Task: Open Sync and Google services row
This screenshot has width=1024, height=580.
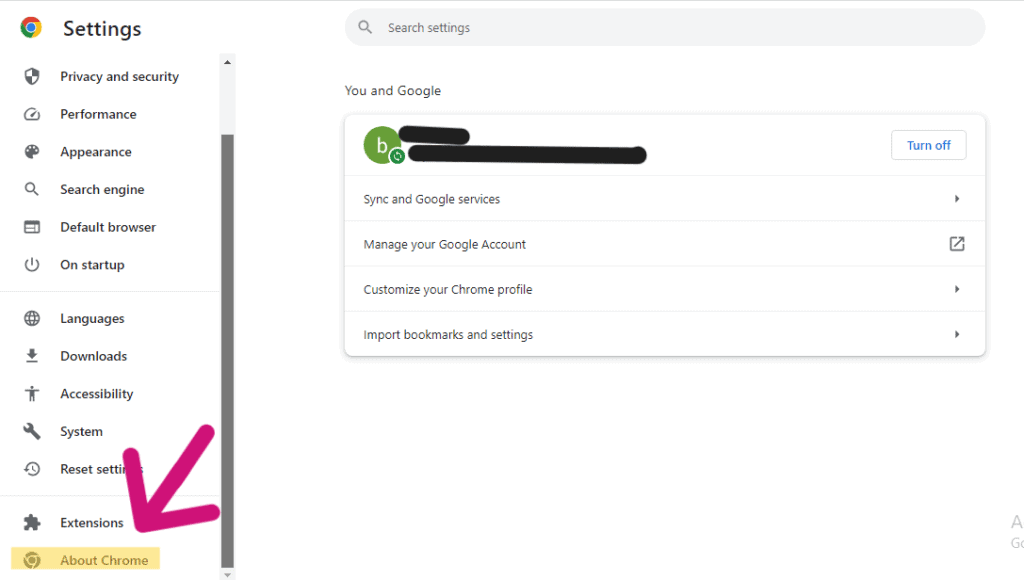Action: pyautogui.click(x=664, y=199)
